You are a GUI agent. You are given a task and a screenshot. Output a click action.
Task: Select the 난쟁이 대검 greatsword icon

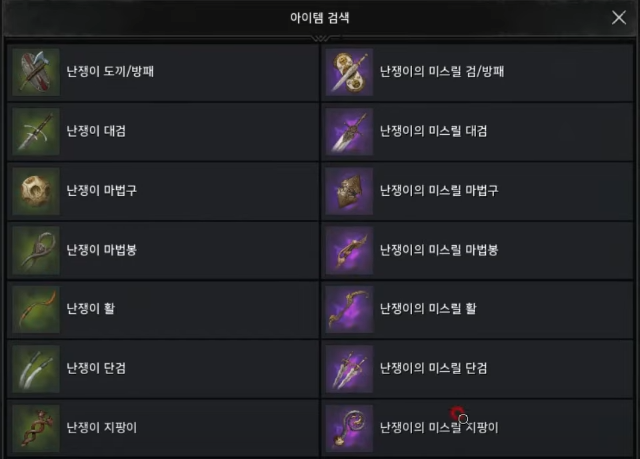tap(36, 132)
